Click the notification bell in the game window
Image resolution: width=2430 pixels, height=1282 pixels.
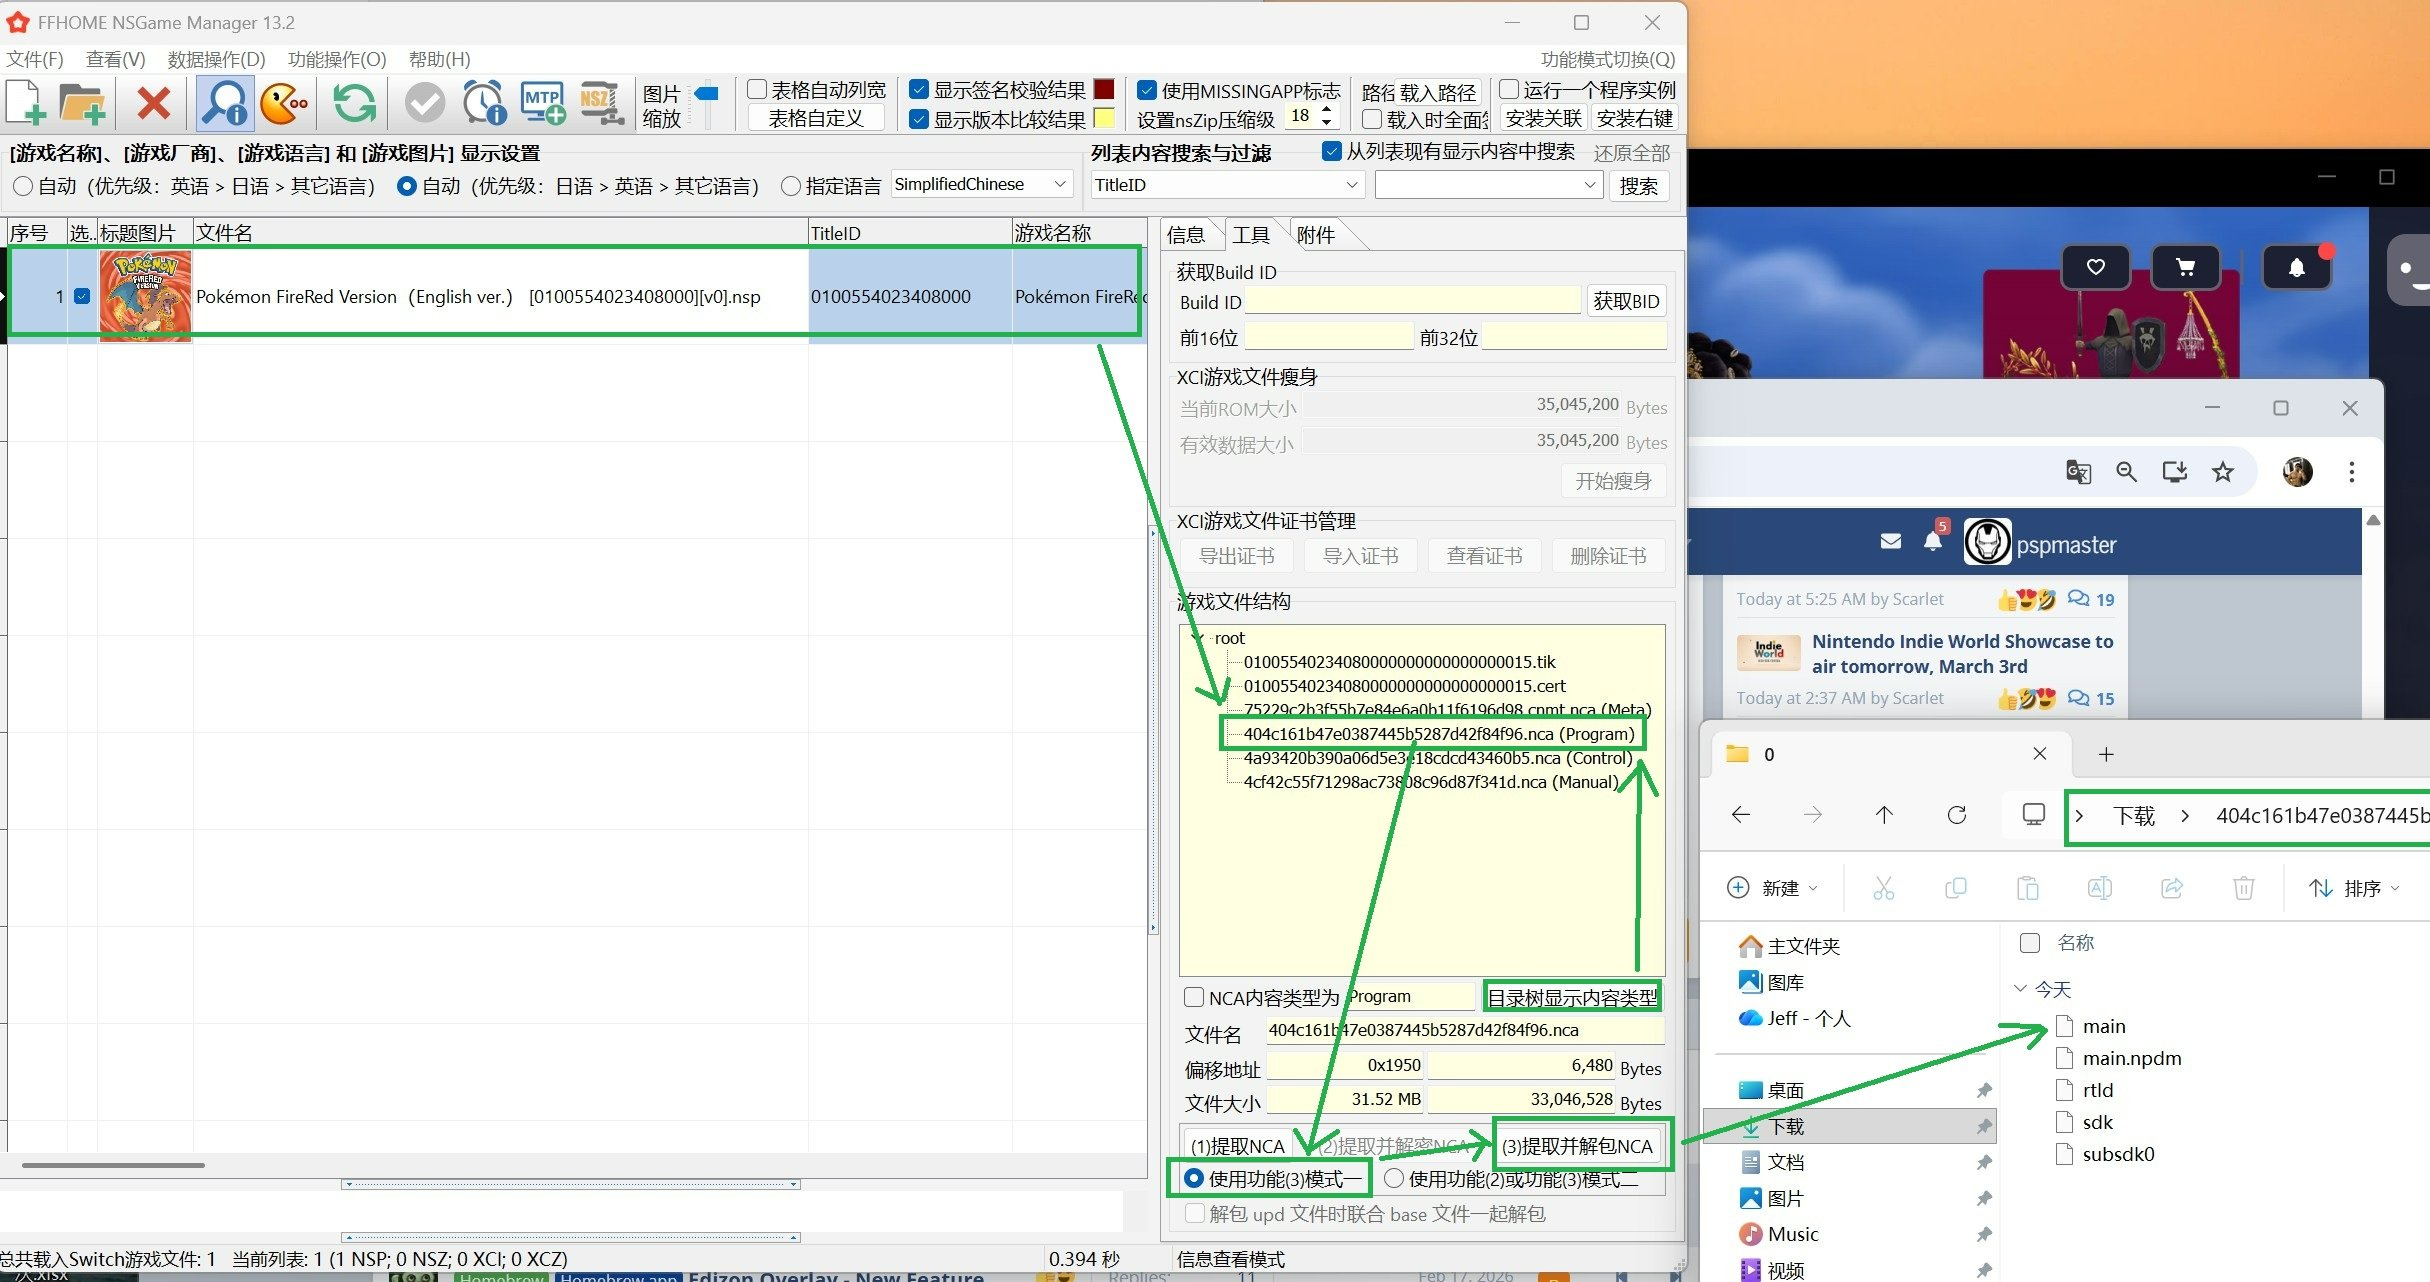point(2297,267)
